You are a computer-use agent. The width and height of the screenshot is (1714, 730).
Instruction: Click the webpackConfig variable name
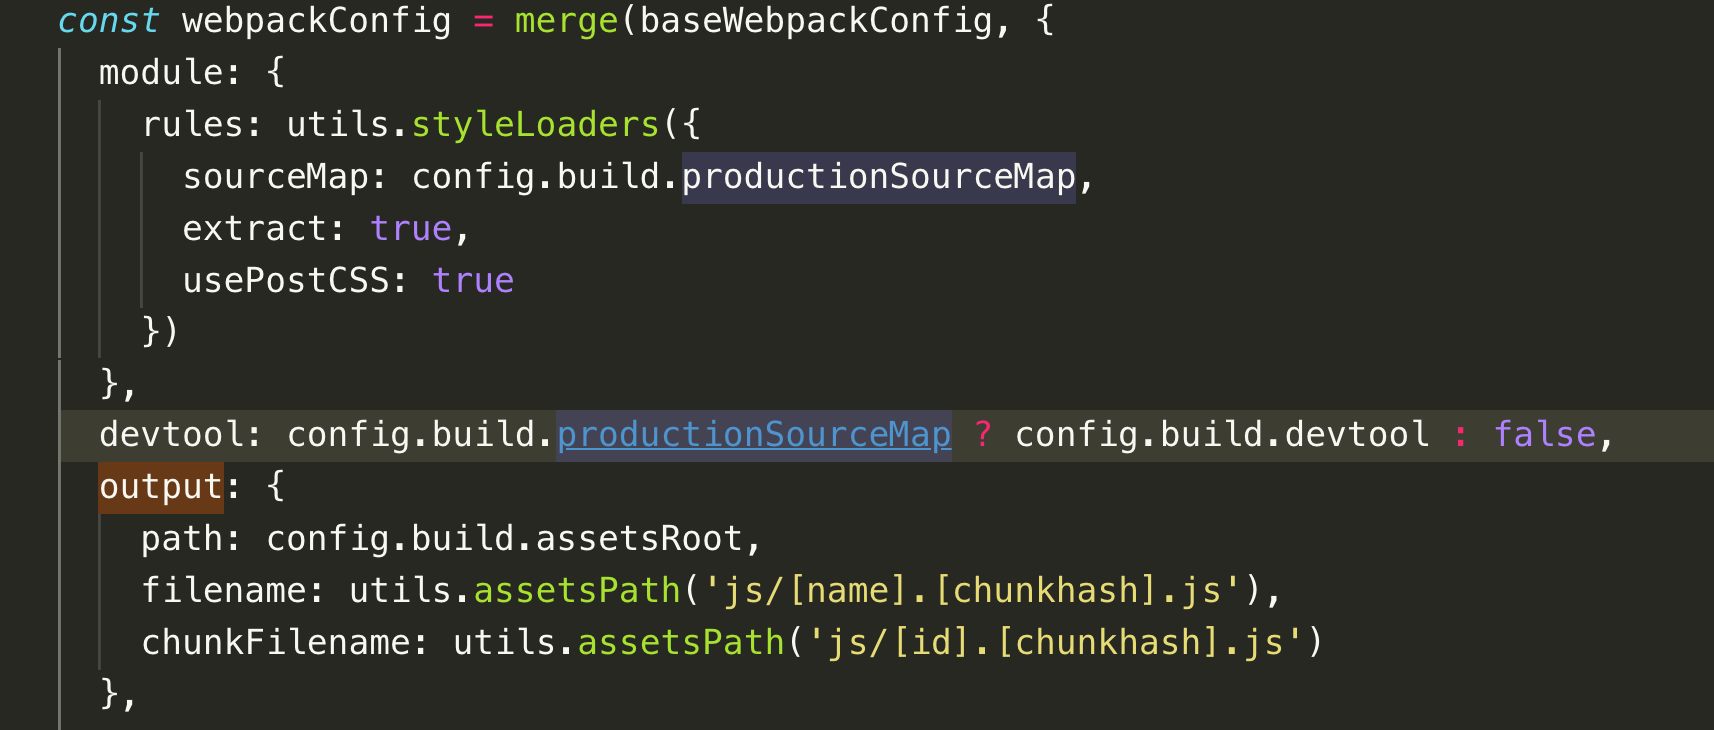click(x=317, y=21)
